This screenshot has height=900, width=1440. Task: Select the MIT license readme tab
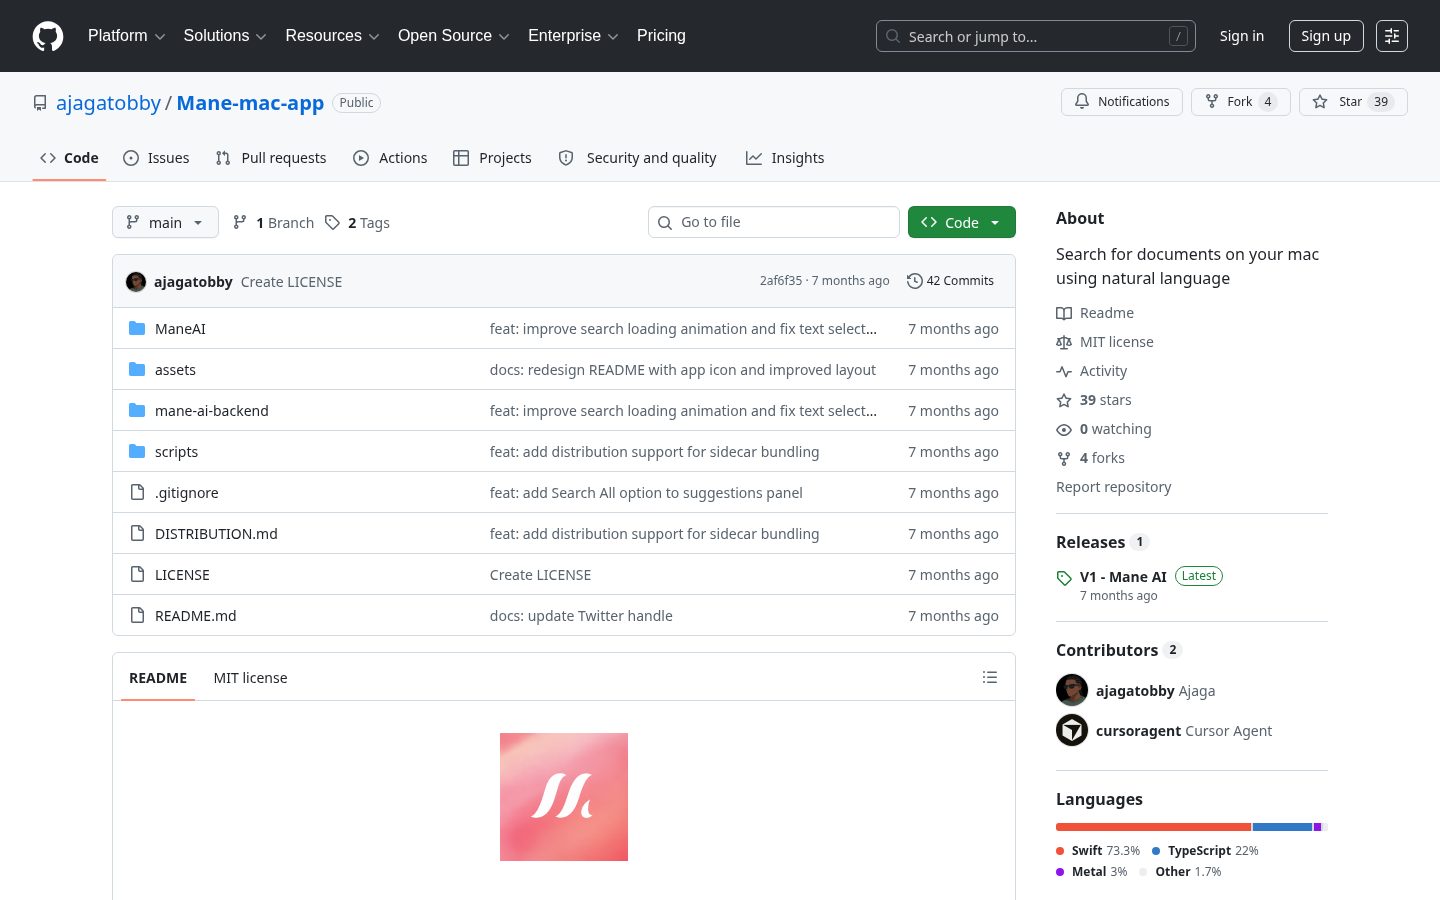(250, 678)
